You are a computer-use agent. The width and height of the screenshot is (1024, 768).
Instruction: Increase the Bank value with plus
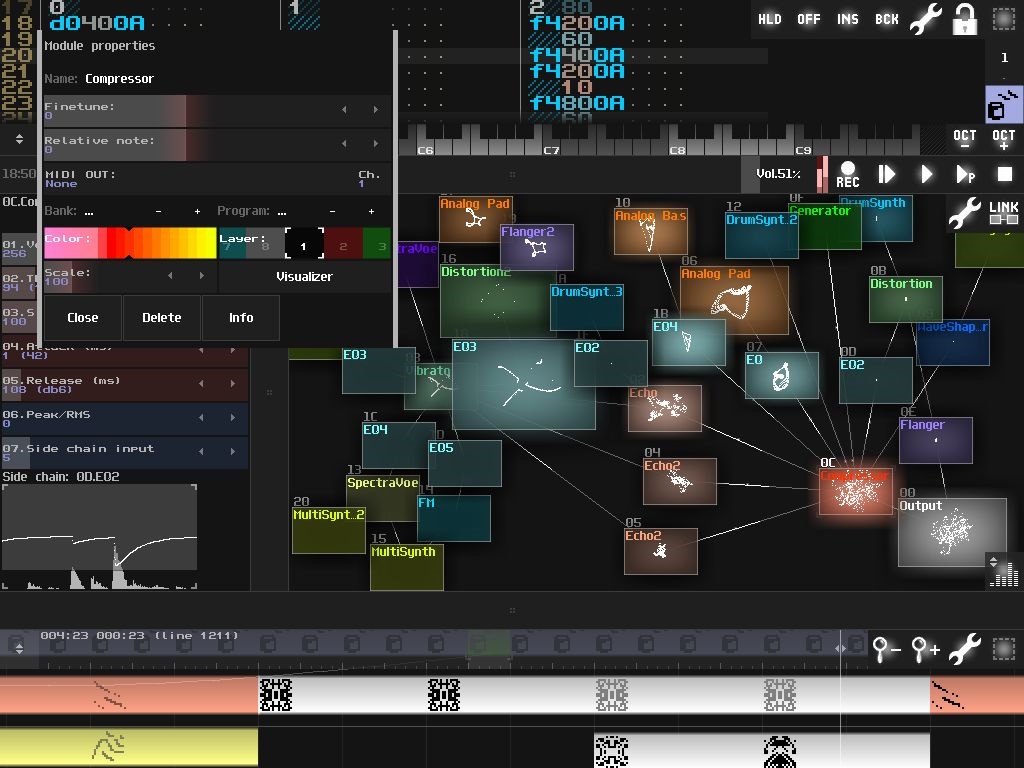[197, 212]
